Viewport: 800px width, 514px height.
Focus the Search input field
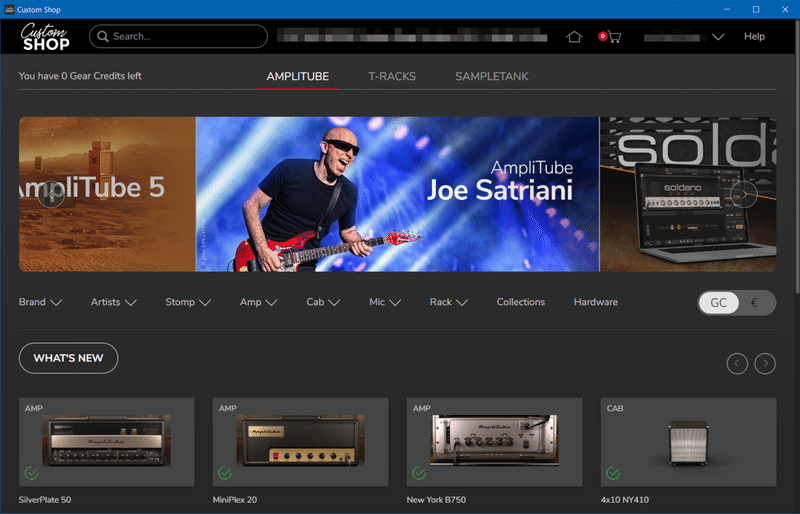(178, 36)
